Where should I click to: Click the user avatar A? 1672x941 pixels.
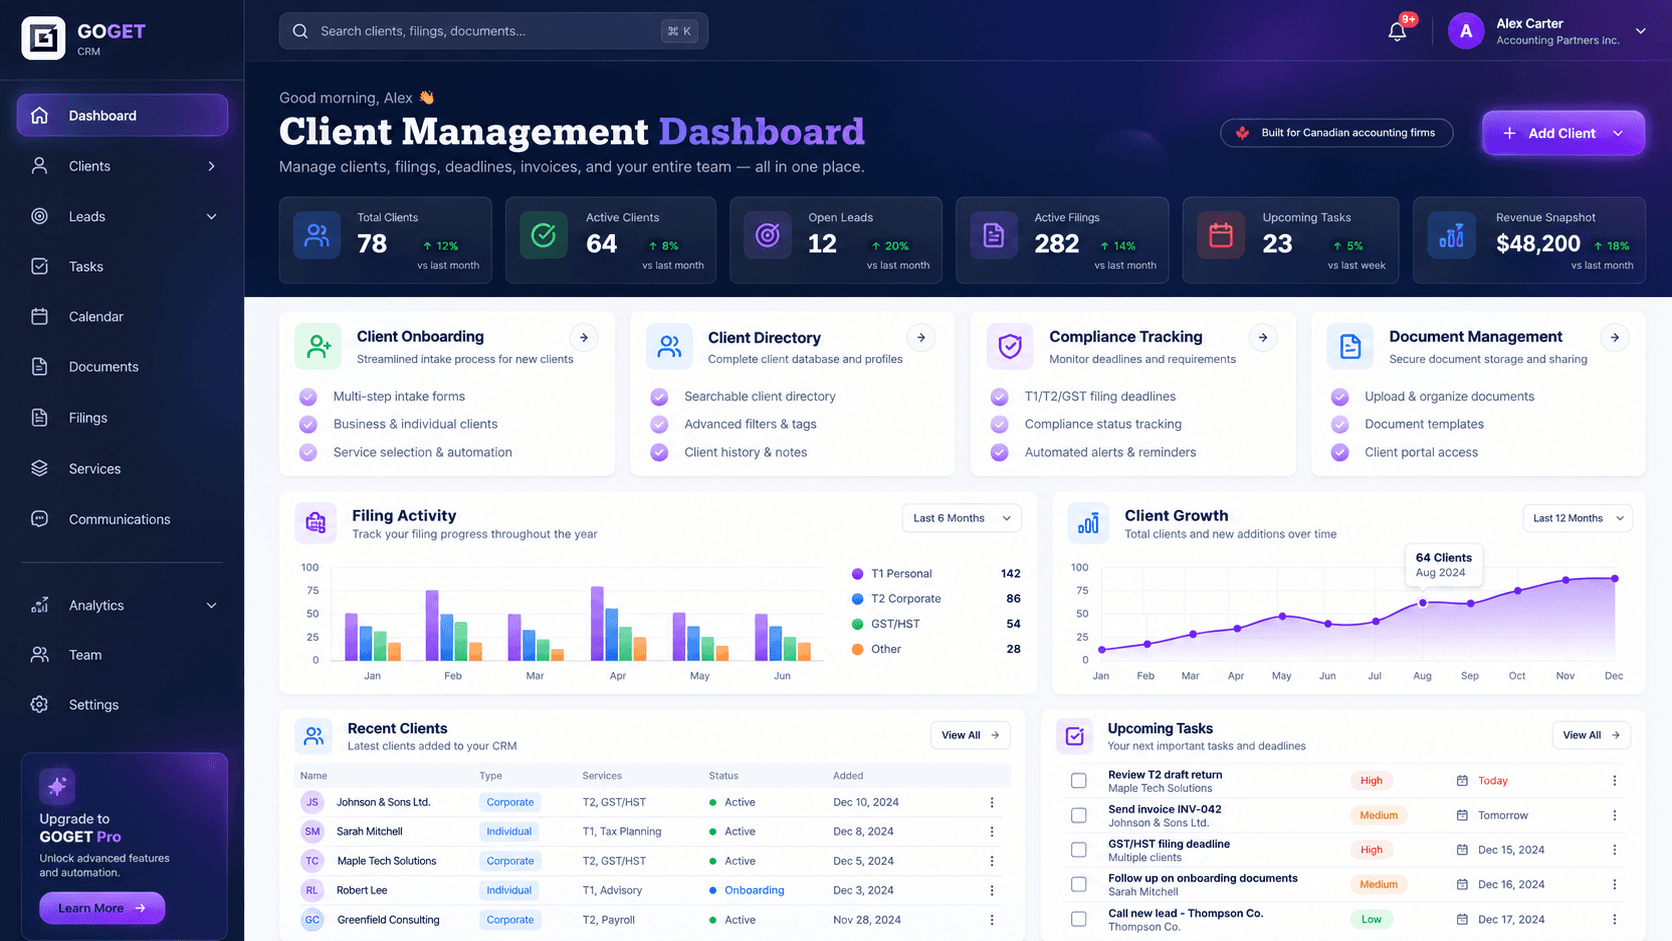pos(1466,32)
